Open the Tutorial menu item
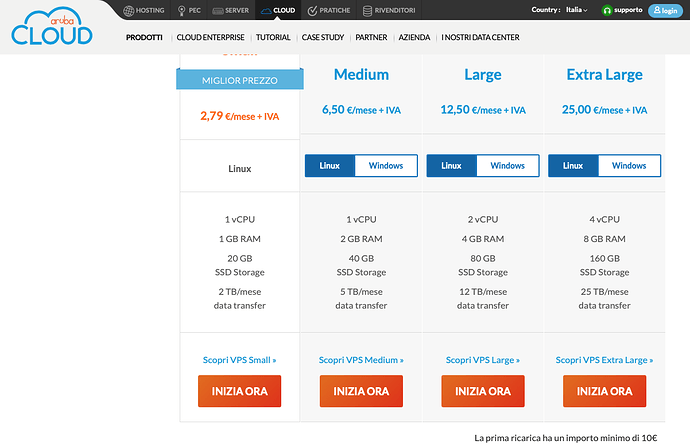Viewport: 690px width, 448px height. tap(273, 37)
